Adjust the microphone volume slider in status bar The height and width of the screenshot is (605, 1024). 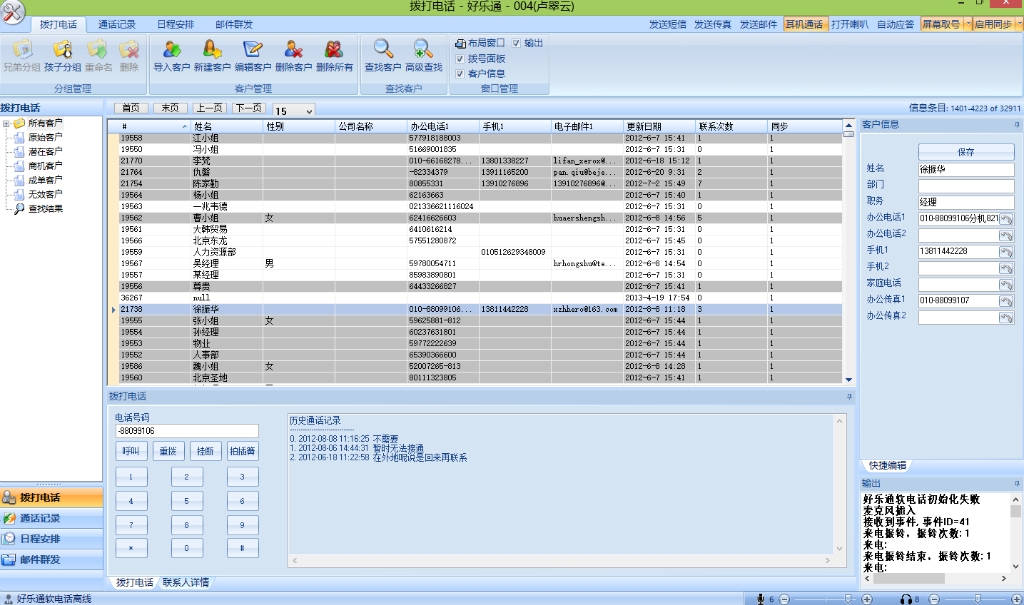(x=850, y=599)
